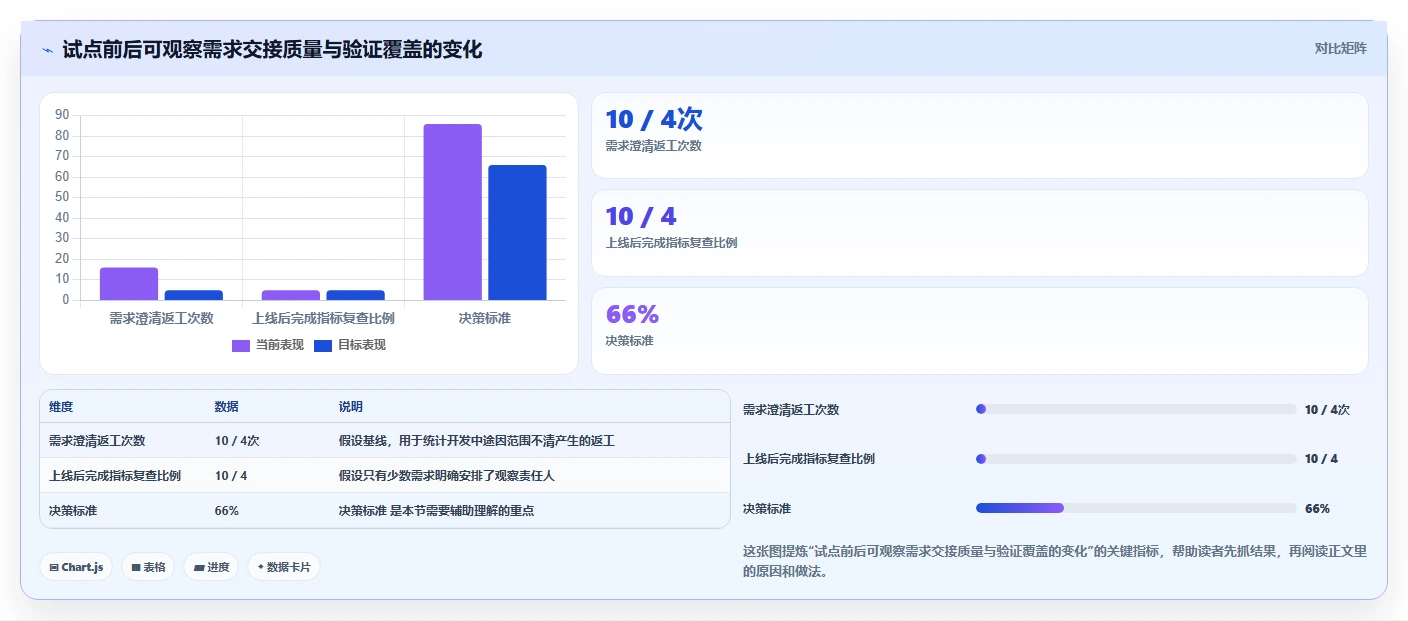Click the large 66% card value

632,314
